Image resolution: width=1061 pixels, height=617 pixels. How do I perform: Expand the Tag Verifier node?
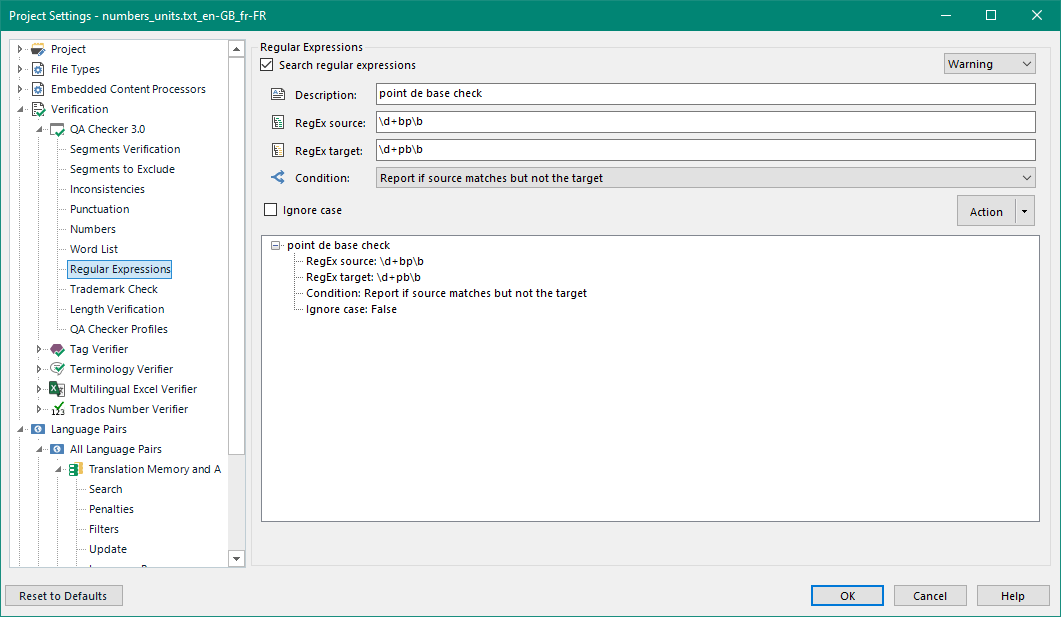point(39,349)
